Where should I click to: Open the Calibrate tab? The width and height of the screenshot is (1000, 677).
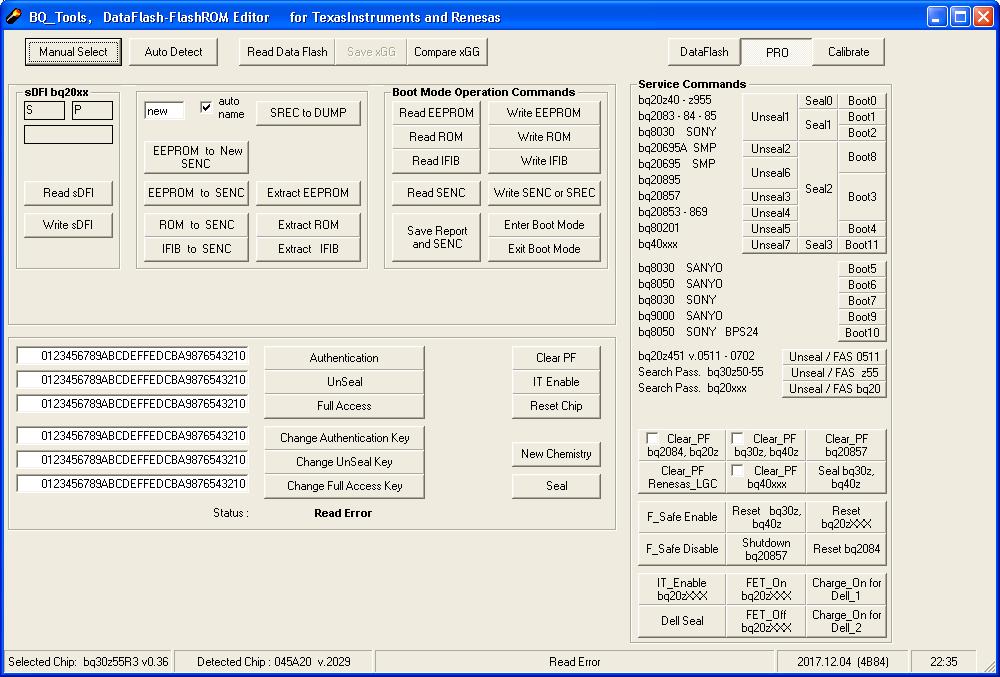[848, 52]
